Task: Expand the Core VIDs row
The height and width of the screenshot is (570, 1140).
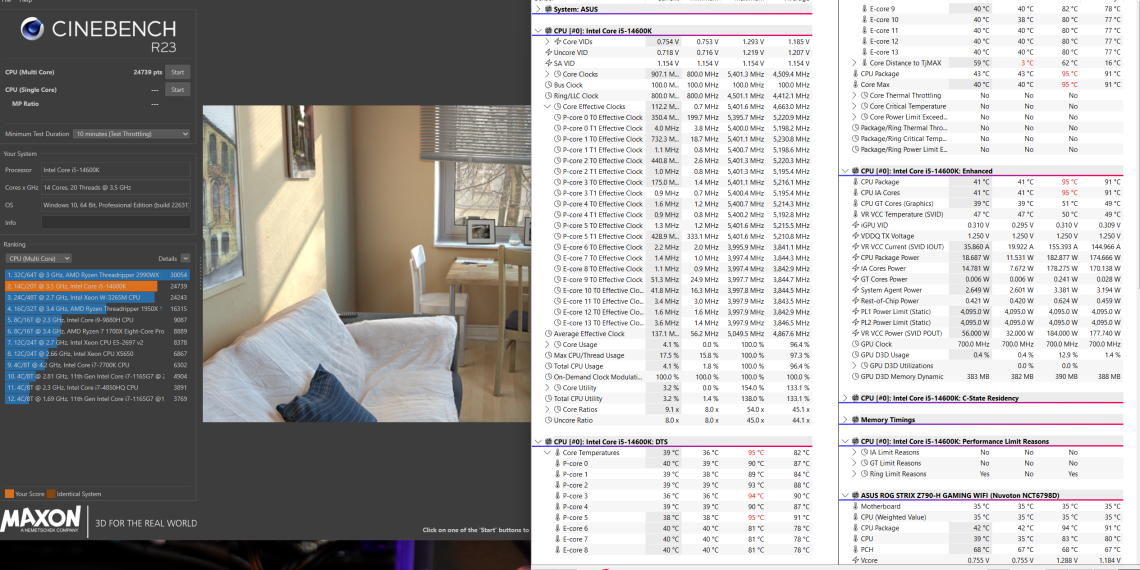Action: (x=547, y=41)
